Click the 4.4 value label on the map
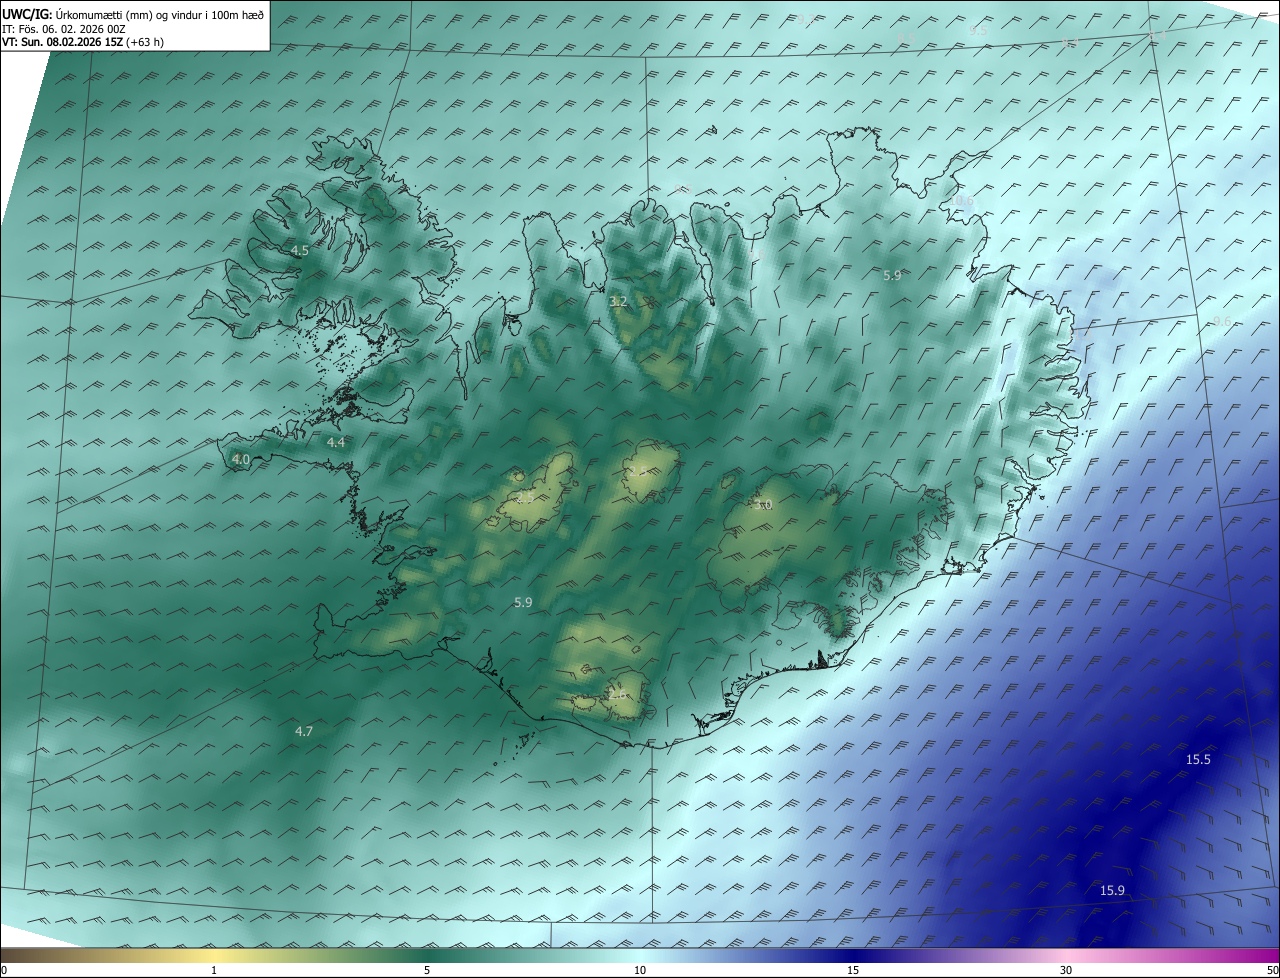 (336, 442)
